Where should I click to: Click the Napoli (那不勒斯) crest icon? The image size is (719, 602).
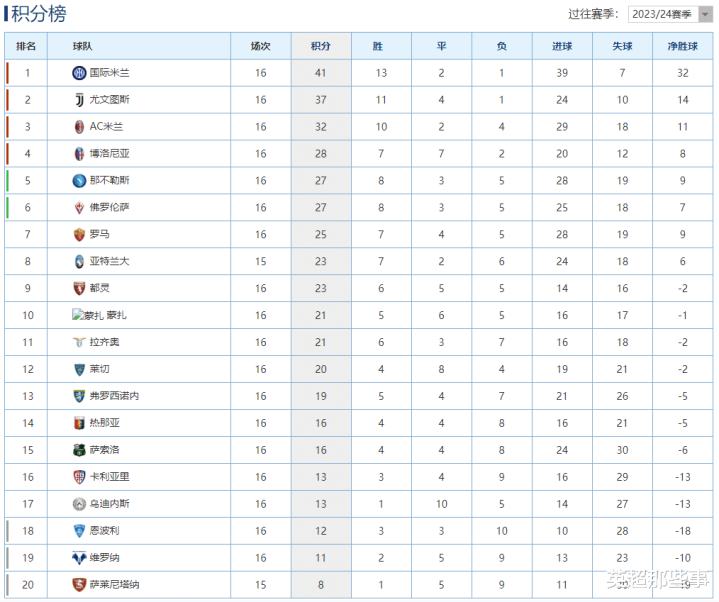(x=79, y=181)
